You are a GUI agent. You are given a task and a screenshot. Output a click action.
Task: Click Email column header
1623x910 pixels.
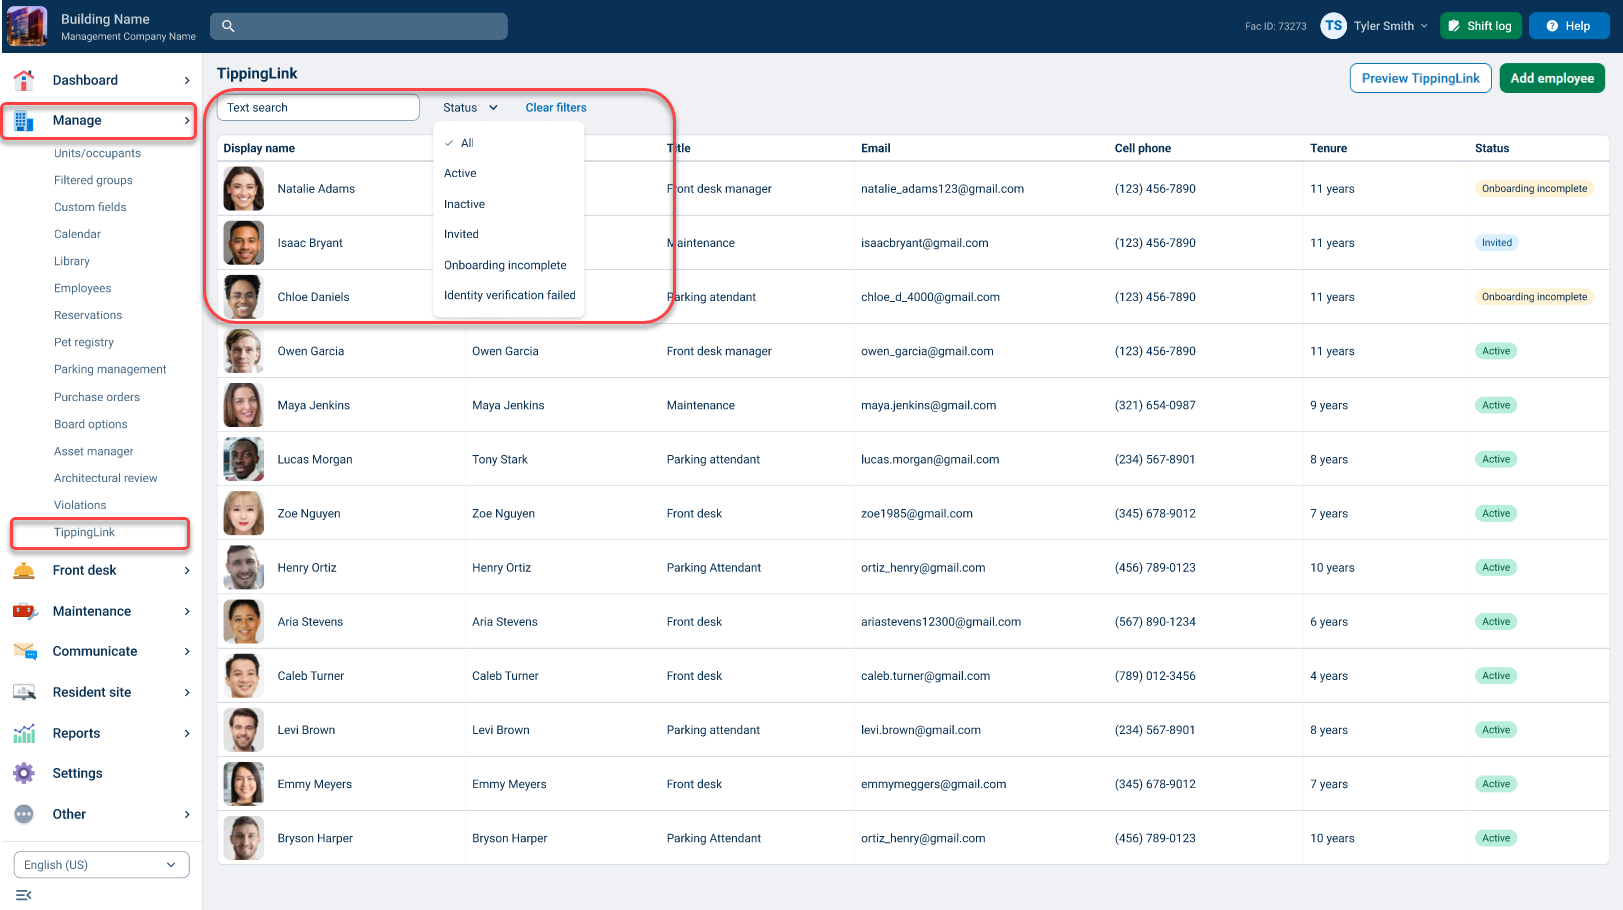tap(875, 148)
